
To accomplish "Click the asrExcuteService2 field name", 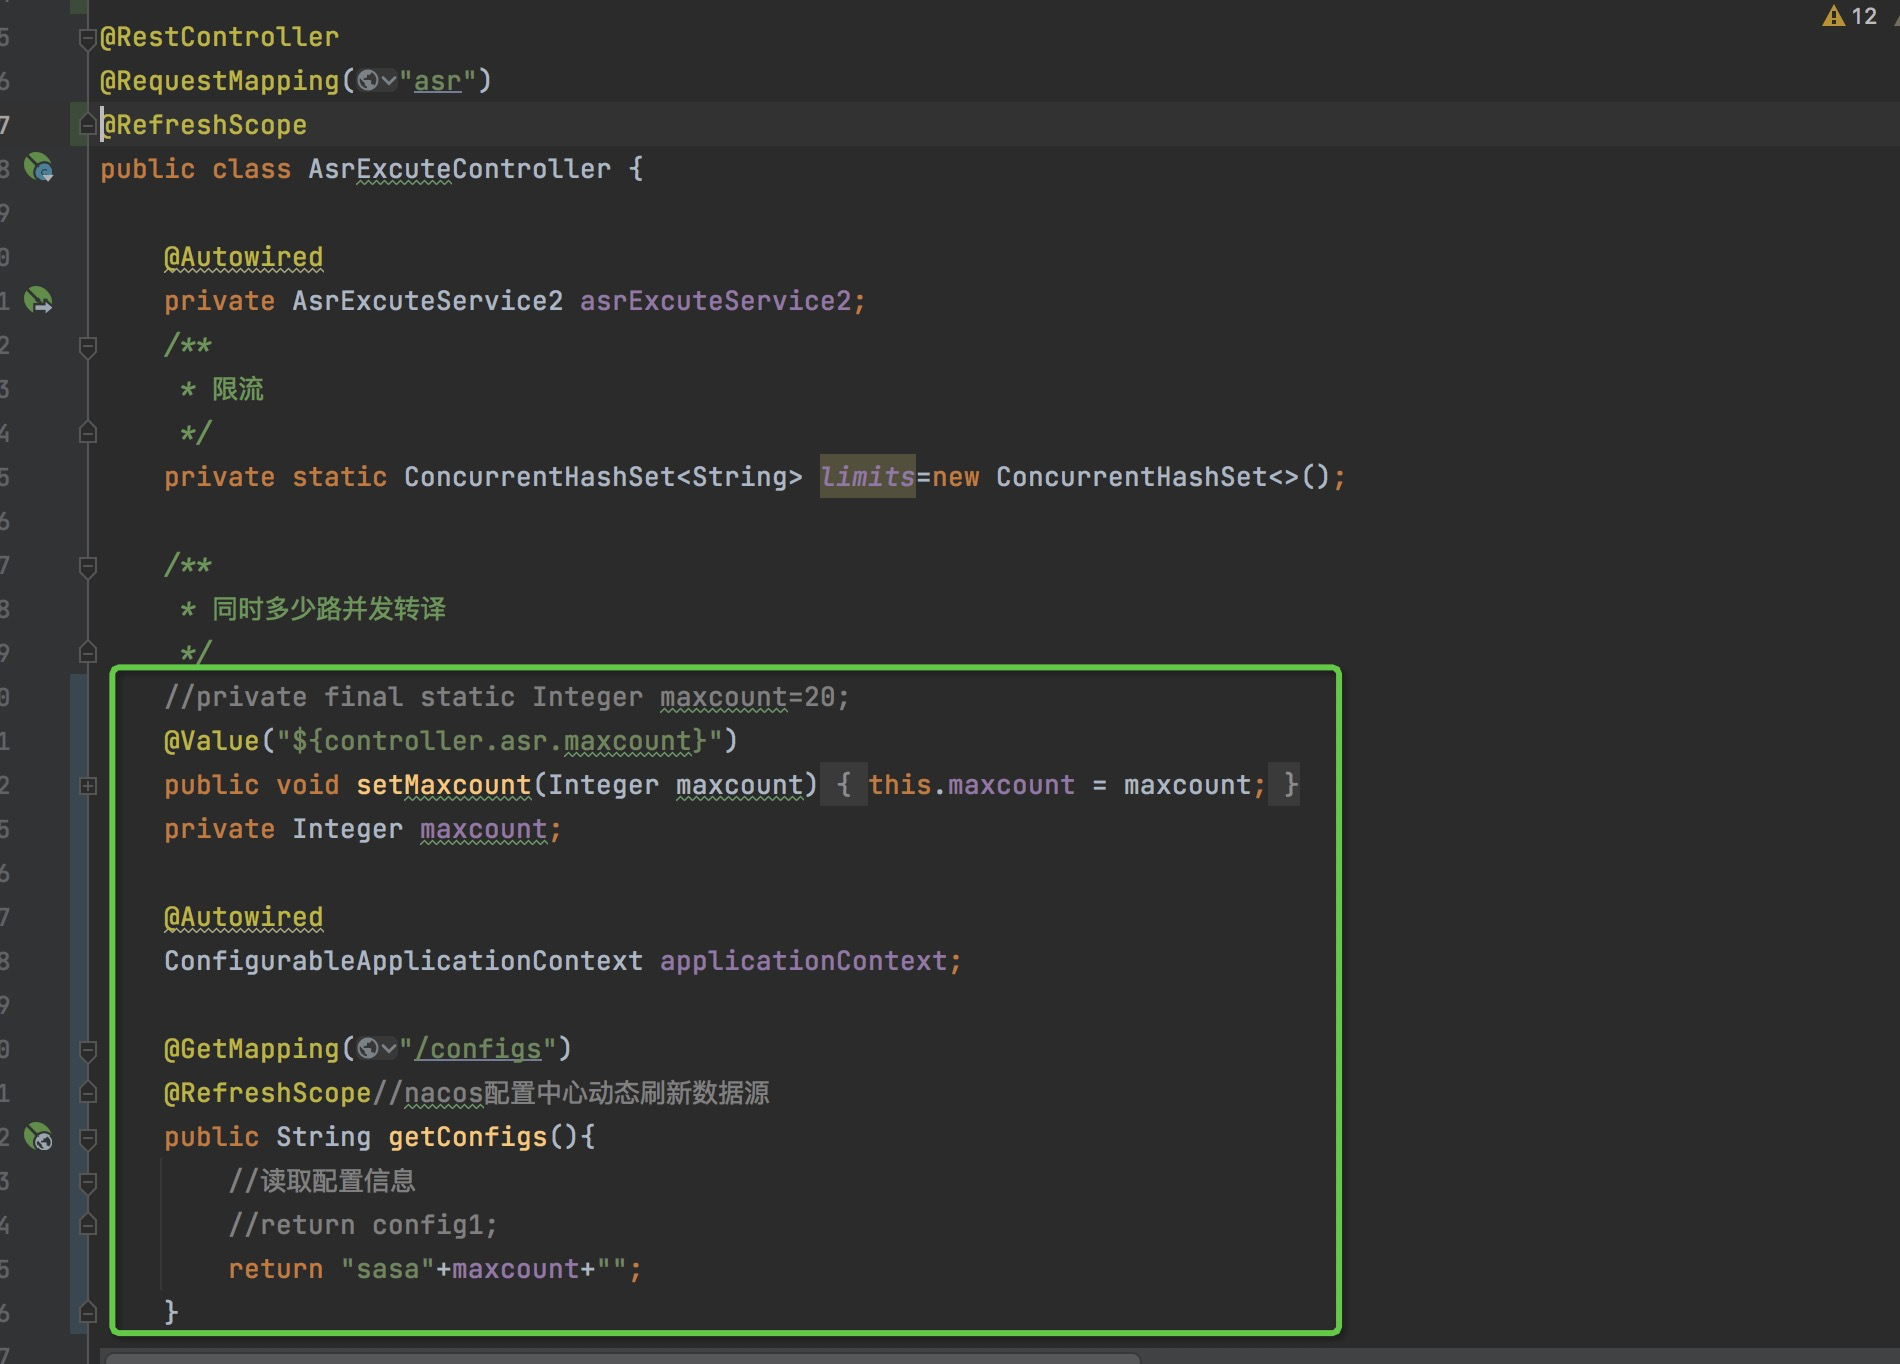I will [715, 301].
